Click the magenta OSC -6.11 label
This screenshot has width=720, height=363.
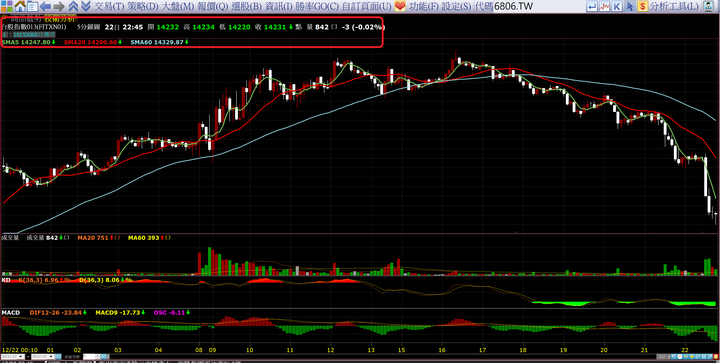(x=169, y=313)
